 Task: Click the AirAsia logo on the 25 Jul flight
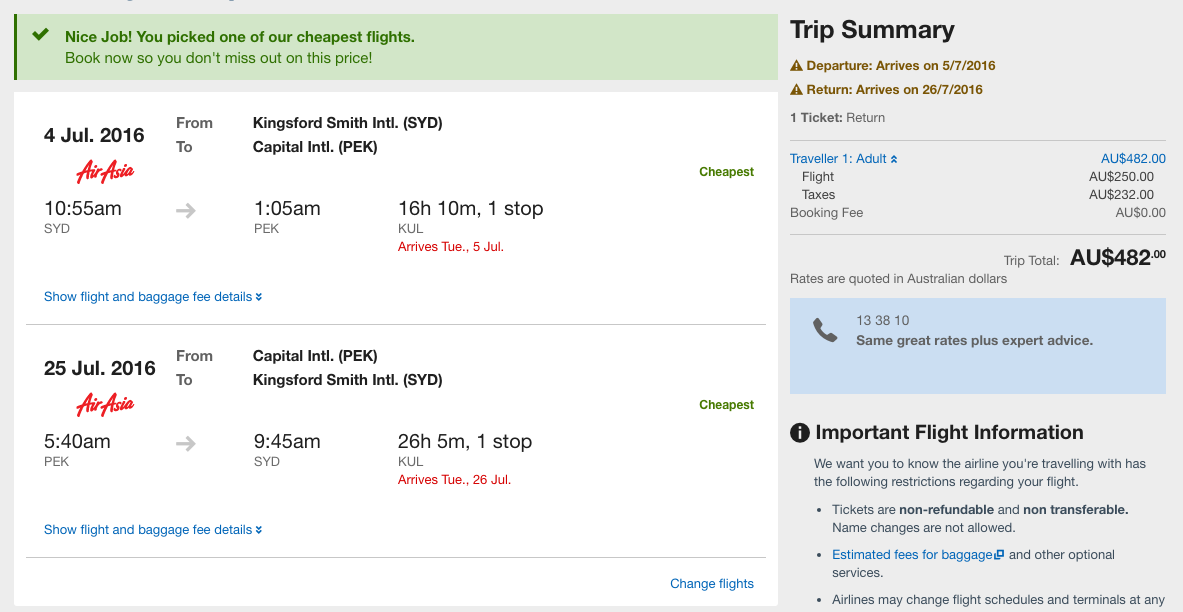[x=105, y=405]
